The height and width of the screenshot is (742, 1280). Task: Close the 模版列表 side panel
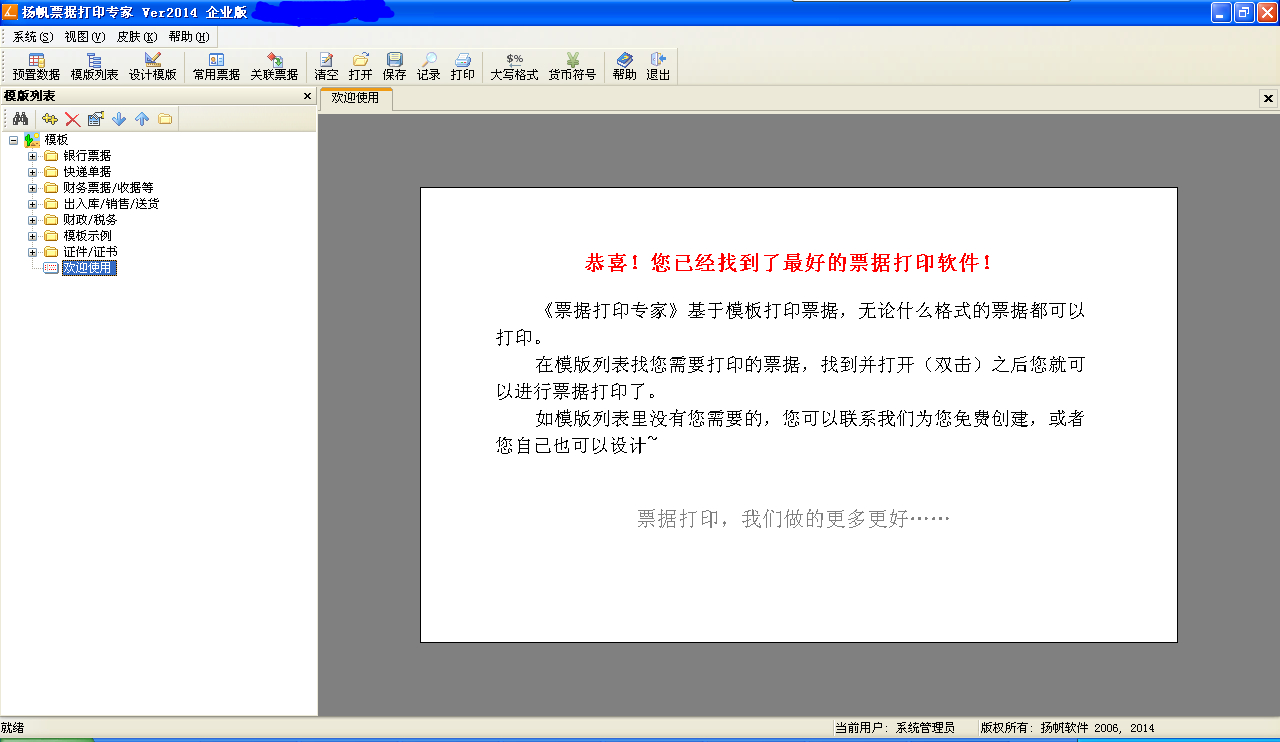tap(307, 96)
